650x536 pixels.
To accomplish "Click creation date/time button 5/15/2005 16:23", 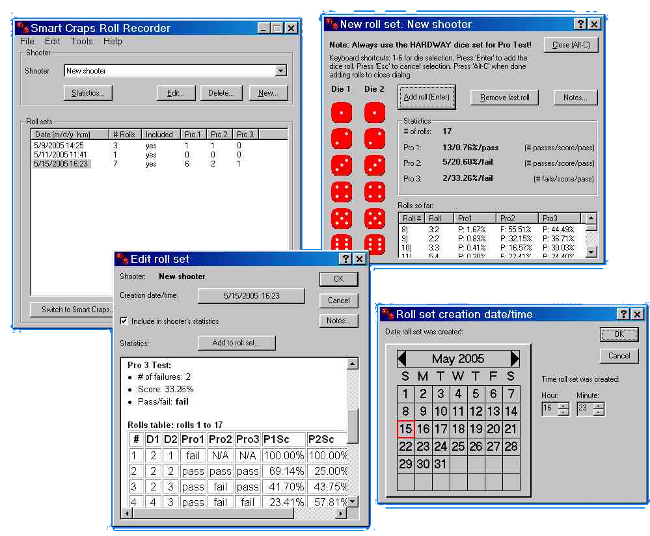I will (x=251, y=296).
